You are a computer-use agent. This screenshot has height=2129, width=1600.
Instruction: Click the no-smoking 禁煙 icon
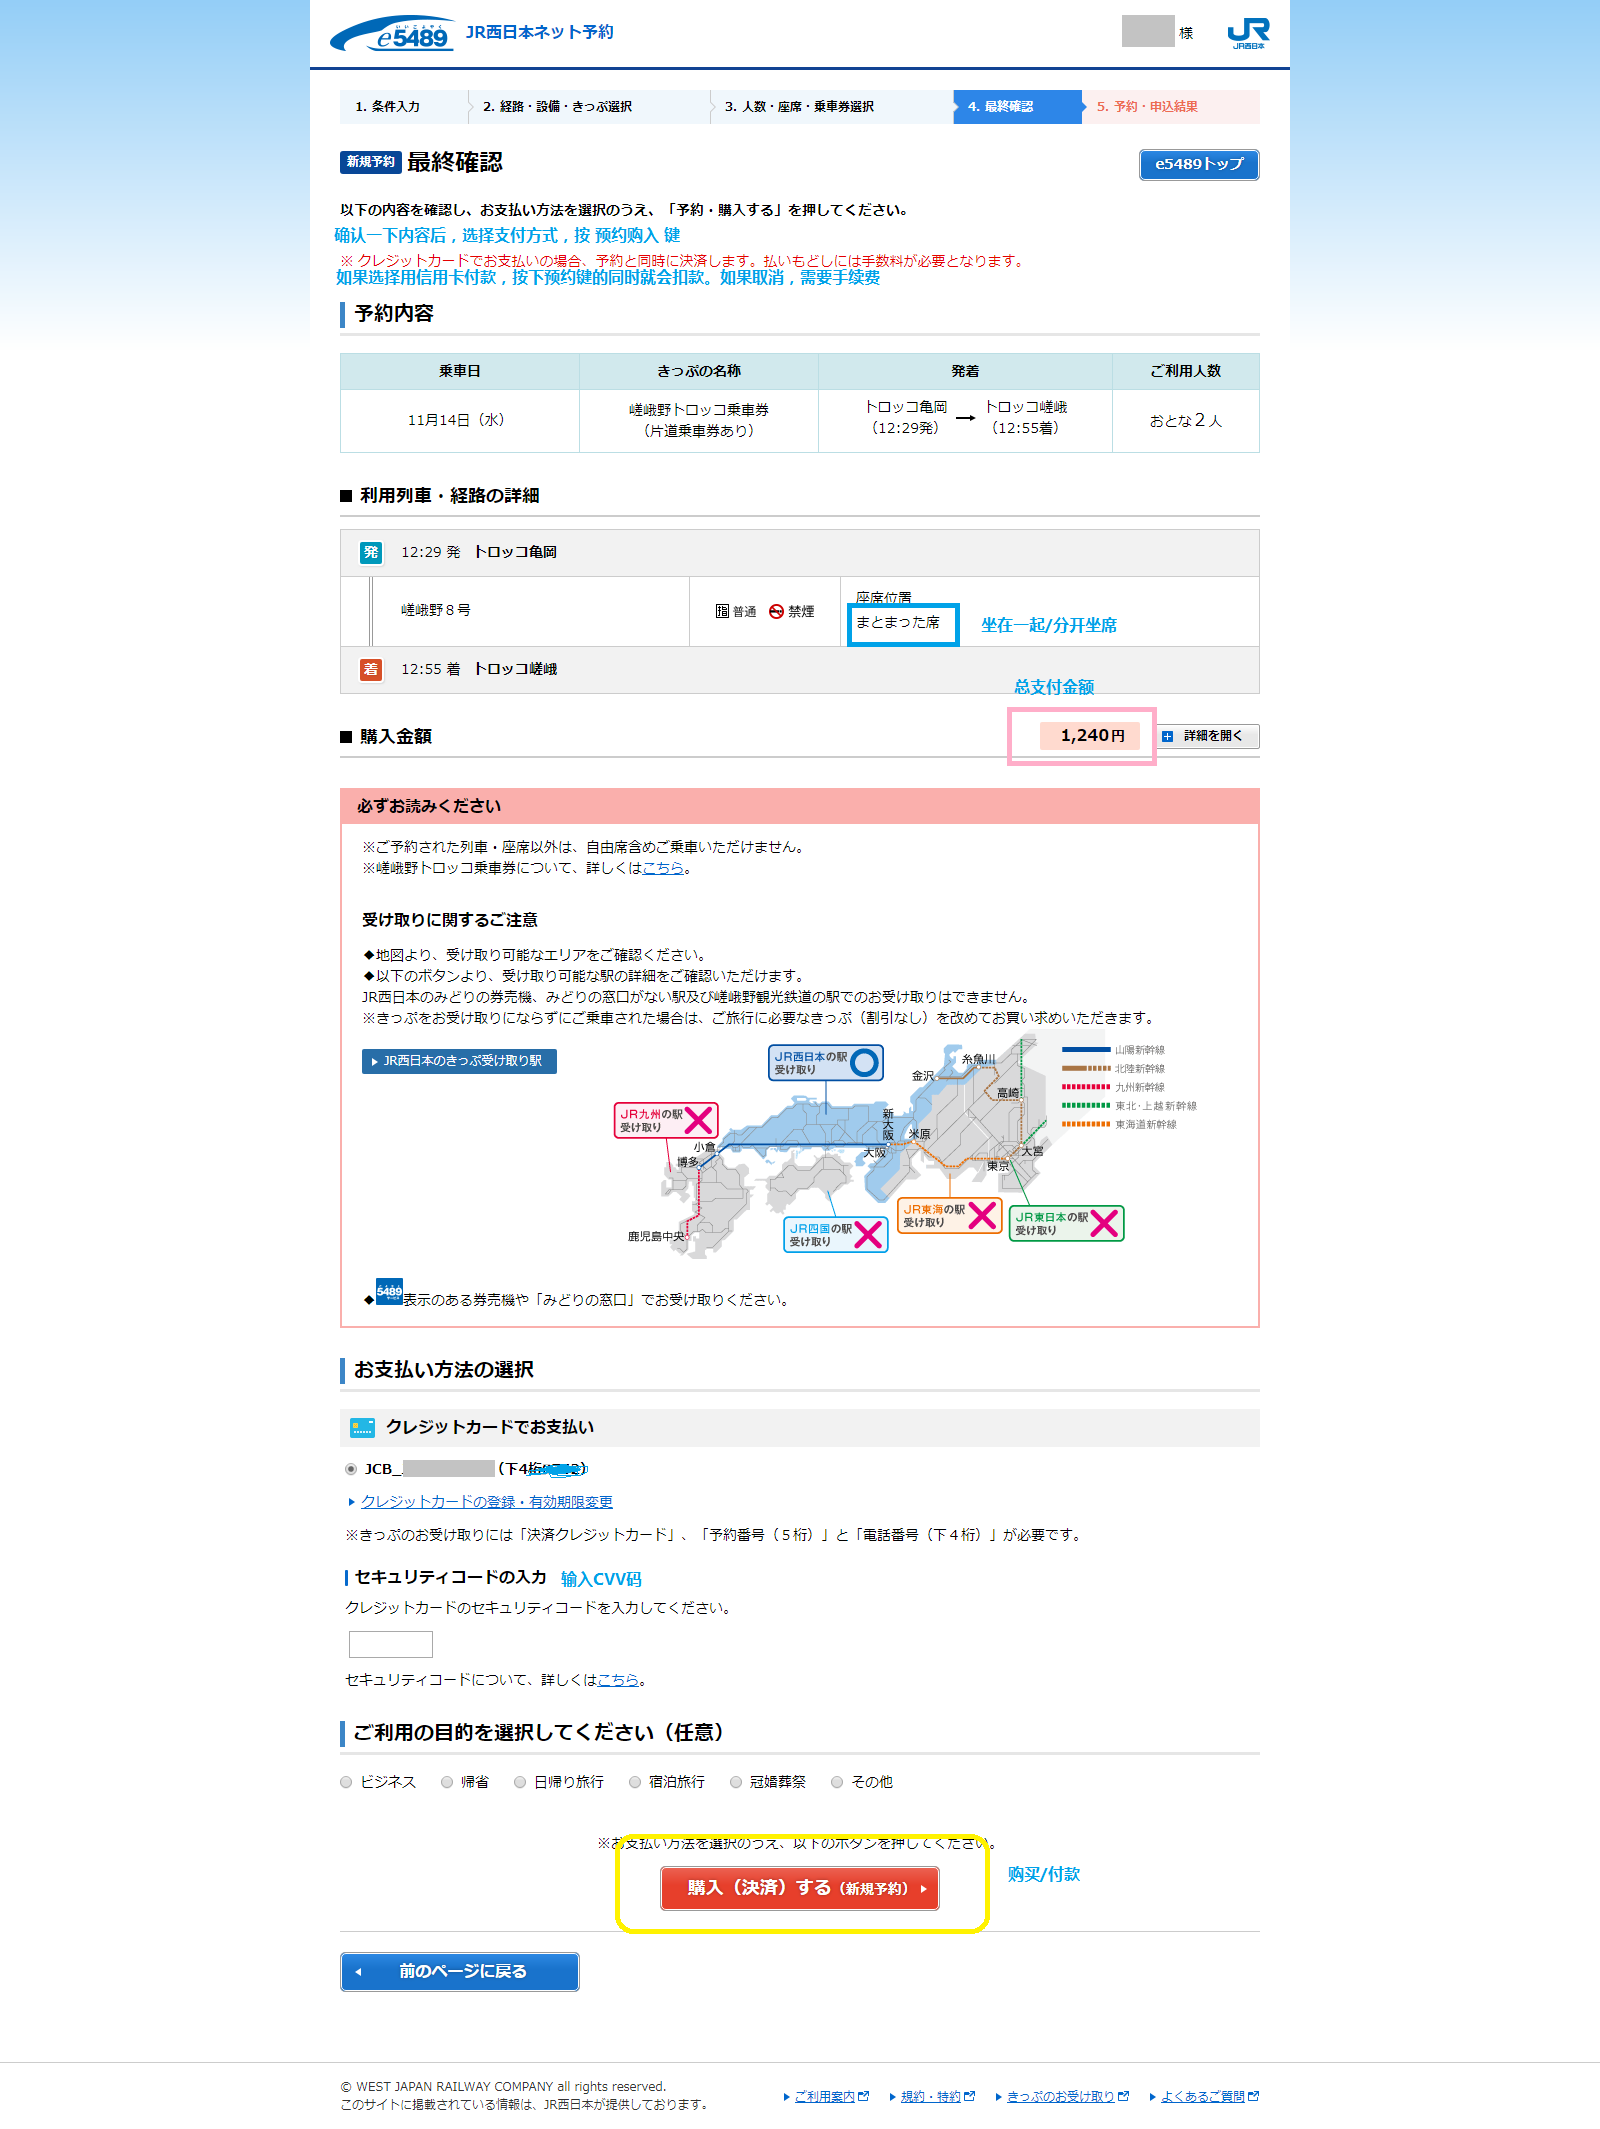click(x=776, y=611)
